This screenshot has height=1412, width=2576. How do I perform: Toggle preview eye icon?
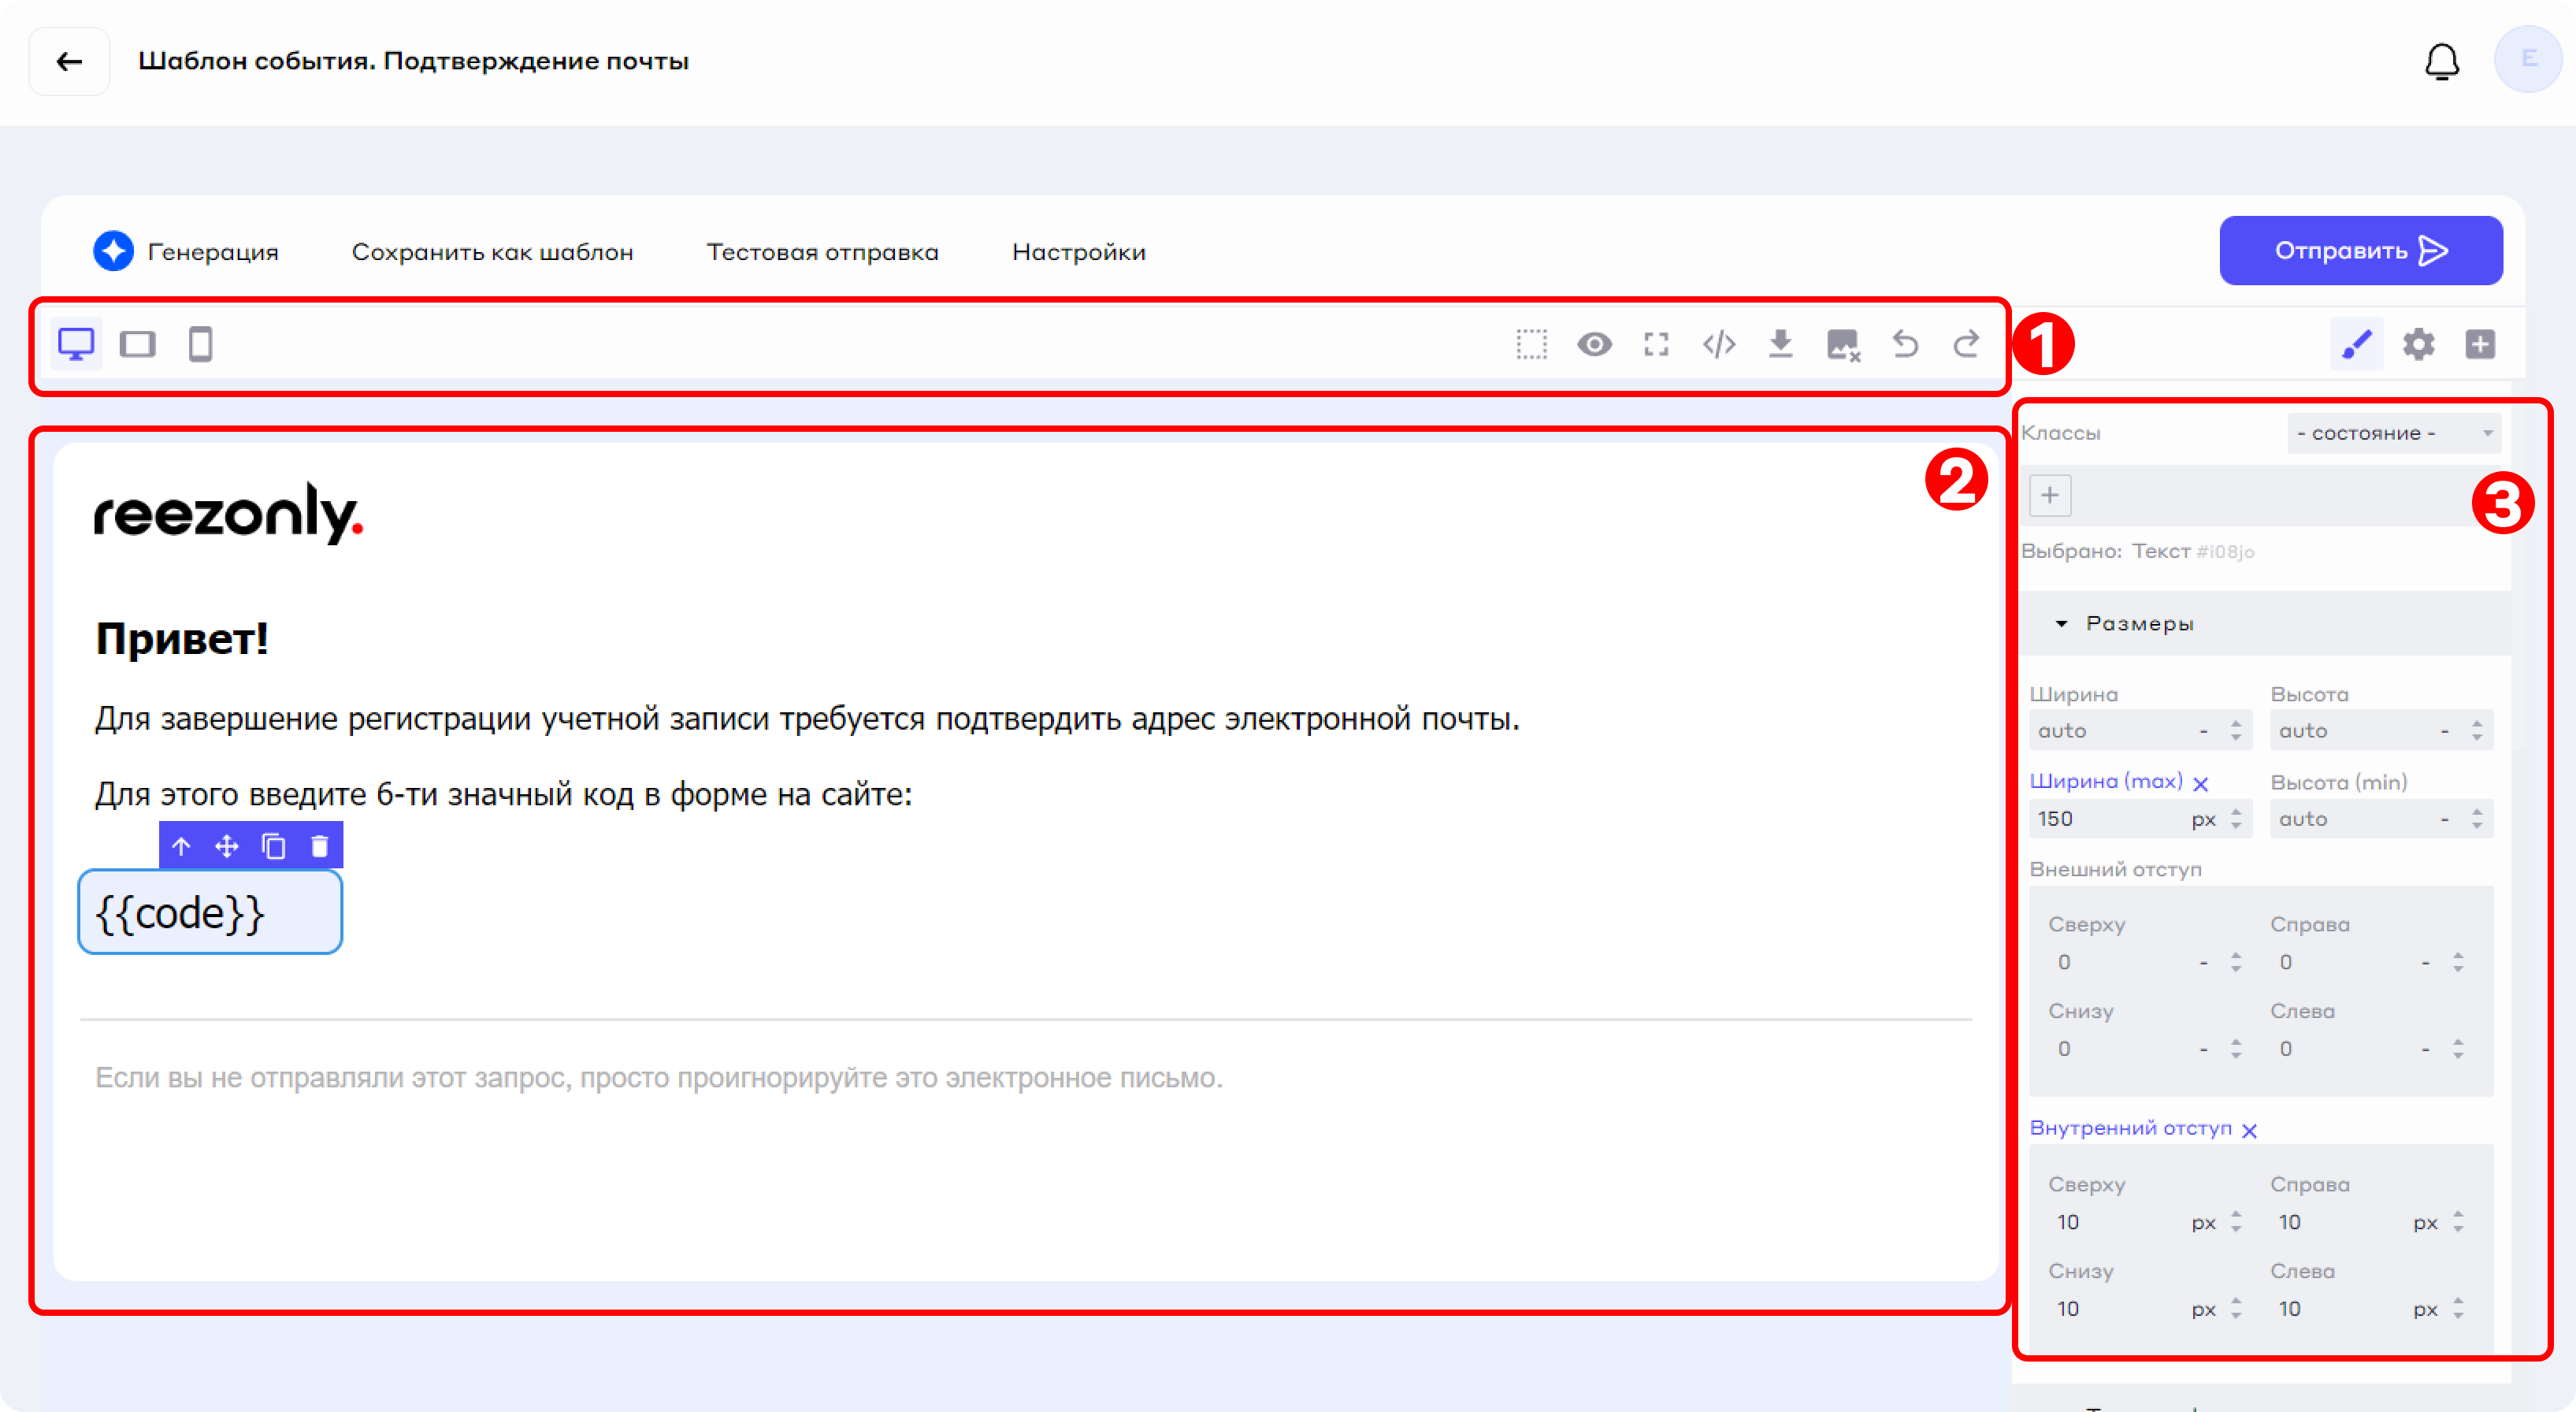coord(1594,345)
